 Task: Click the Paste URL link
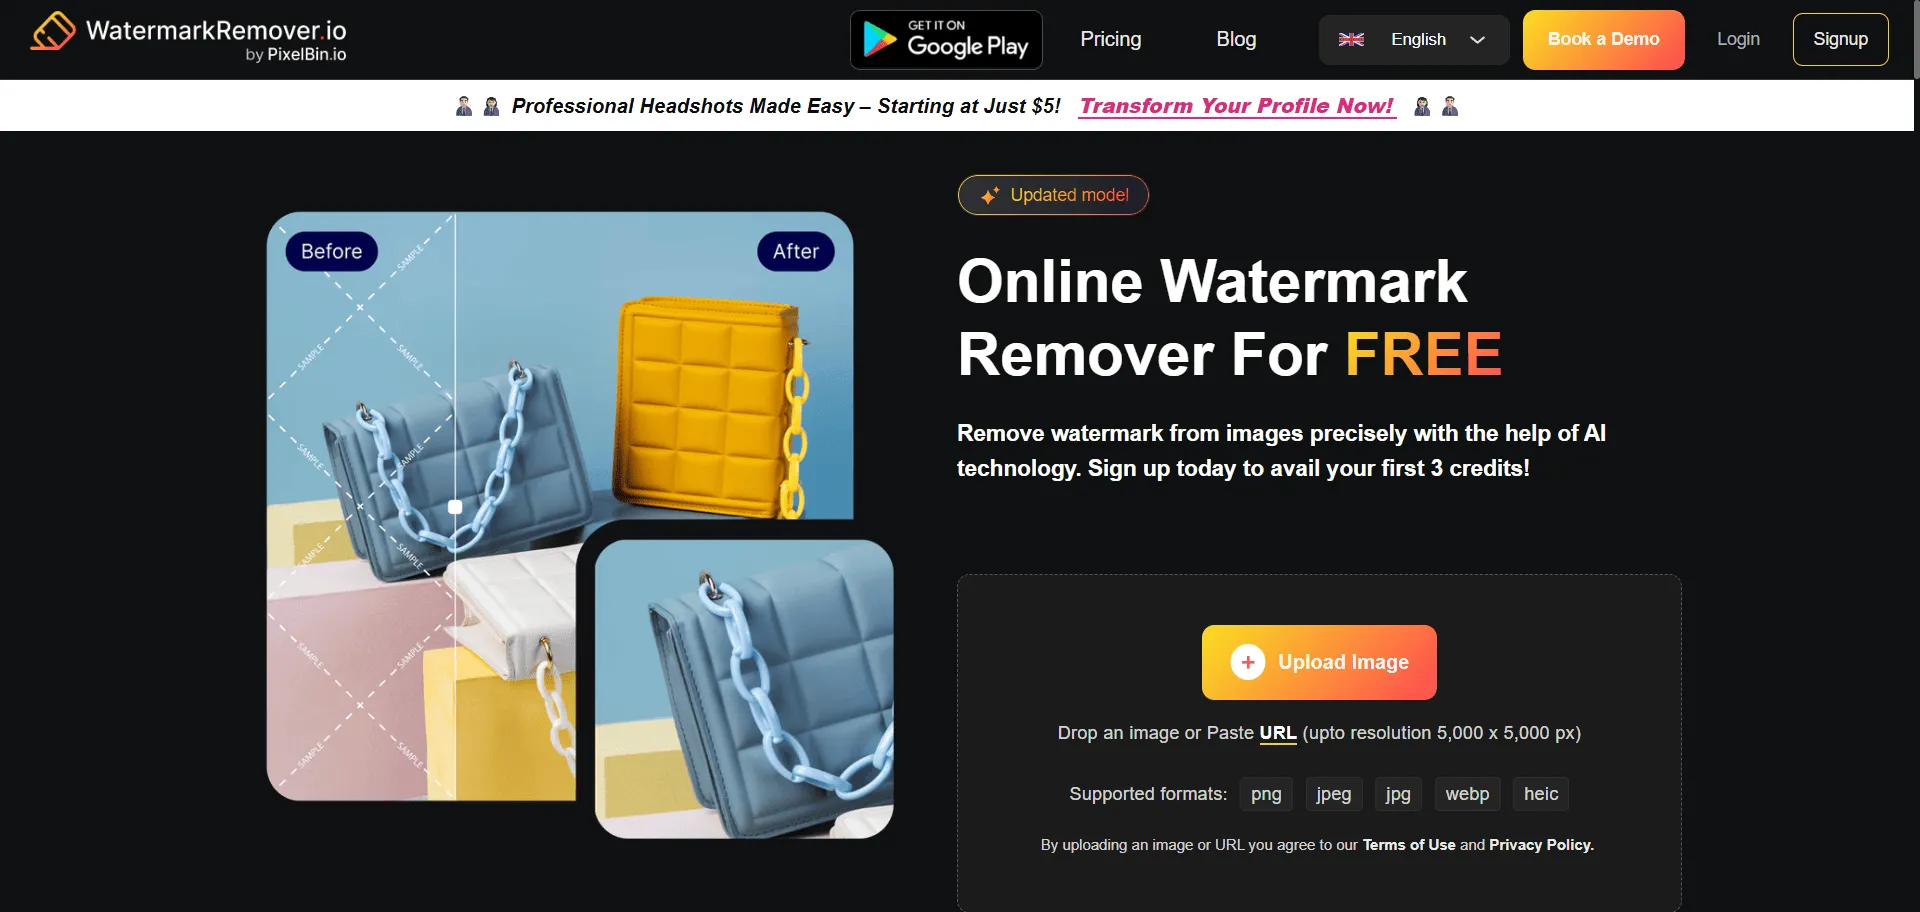[x=1277, y=733]
